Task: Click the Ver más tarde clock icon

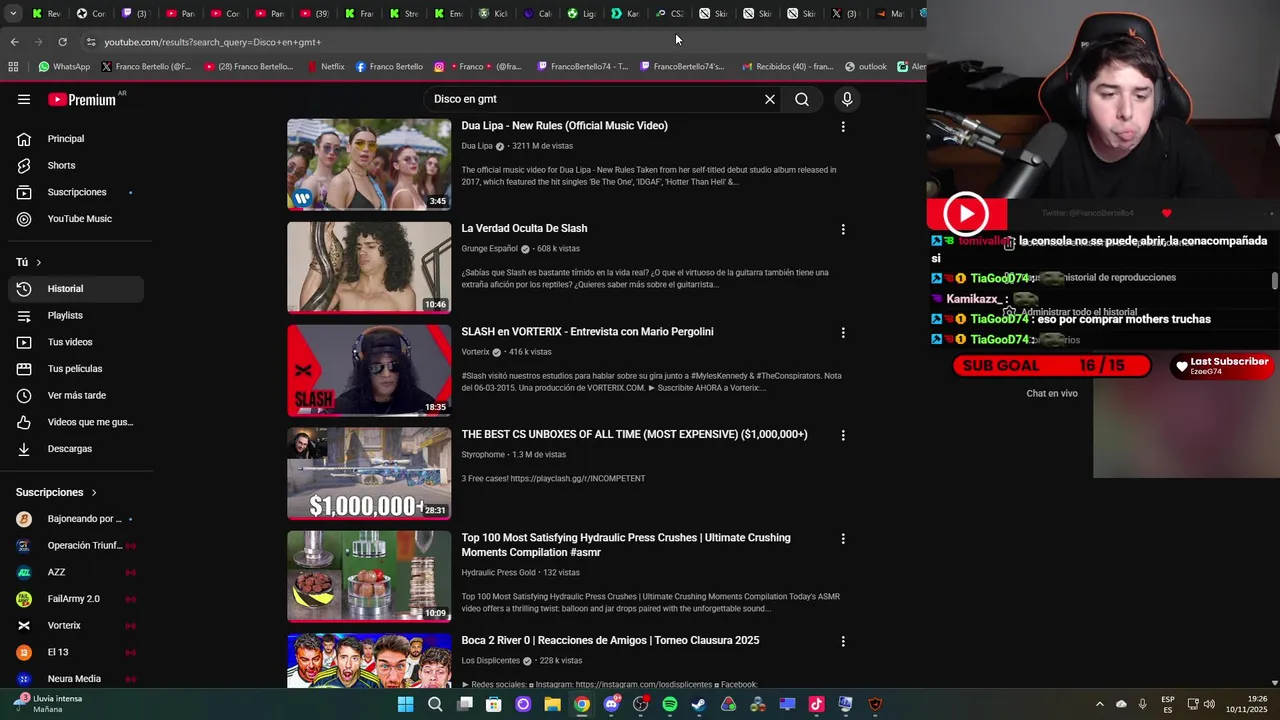Action: (24, 395)
